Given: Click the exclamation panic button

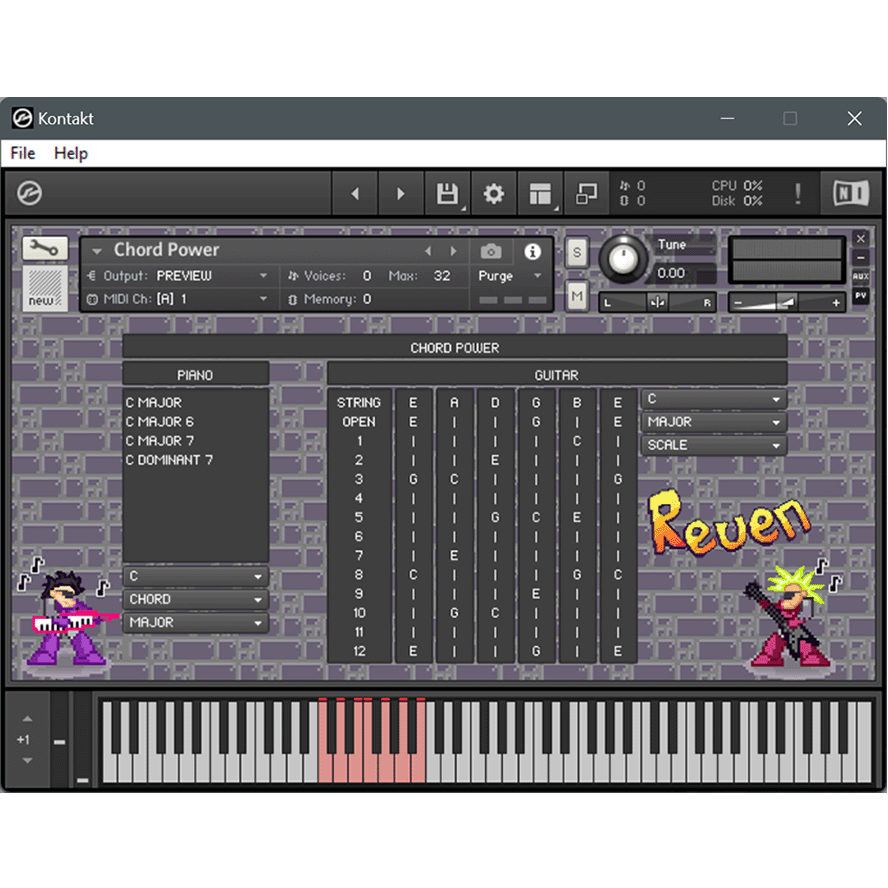Looking at the screenshot, I should point(797,194).
